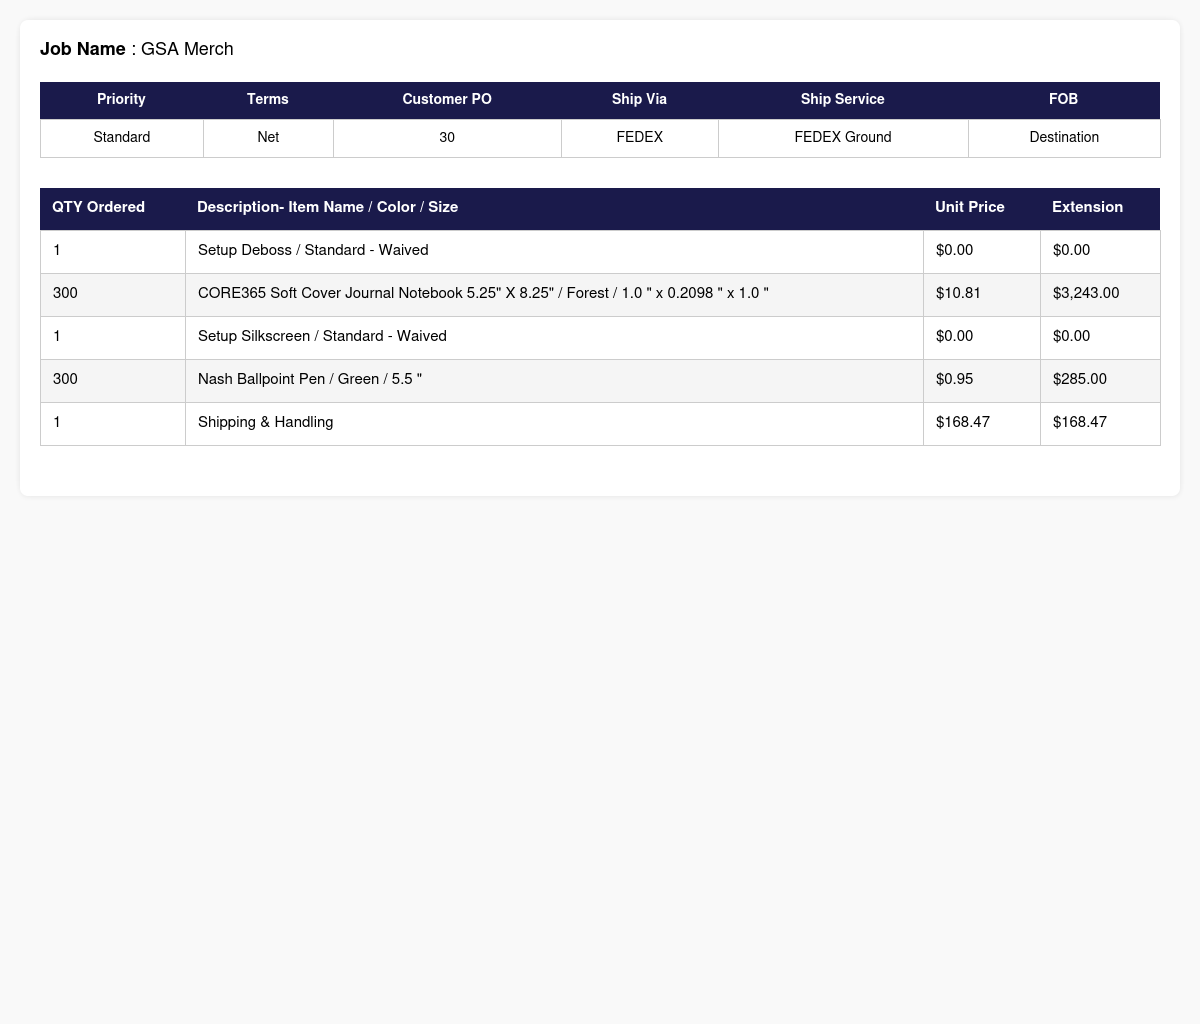This screenshot has width=1200, height=1024.
Task: Click the CORE365 Soft Cover Journal description
Action: (483, 293)
